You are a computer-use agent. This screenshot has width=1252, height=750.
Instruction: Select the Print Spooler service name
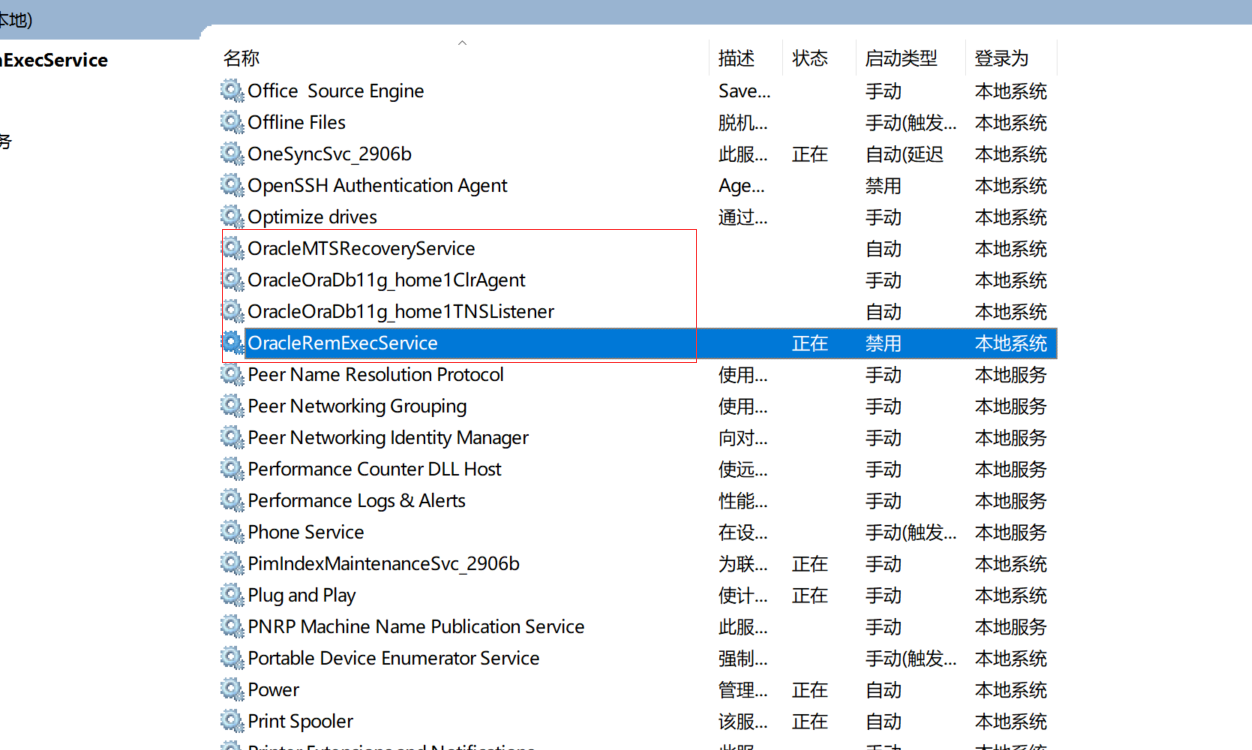tap(301, 721)
